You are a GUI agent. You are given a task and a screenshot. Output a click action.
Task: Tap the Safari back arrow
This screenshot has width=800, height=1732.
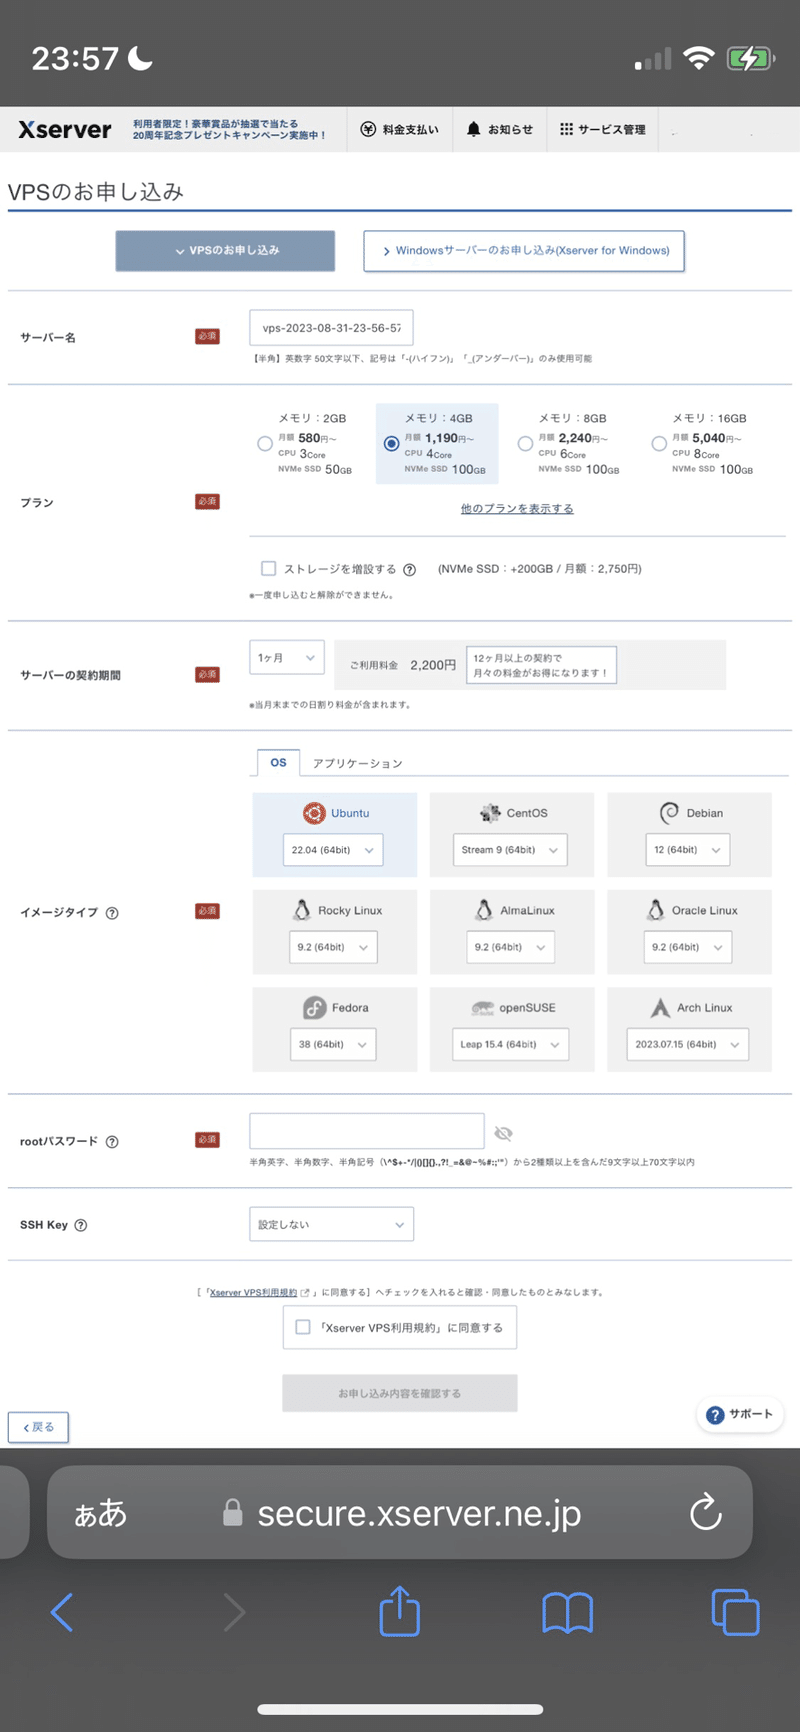[62, 1612]
